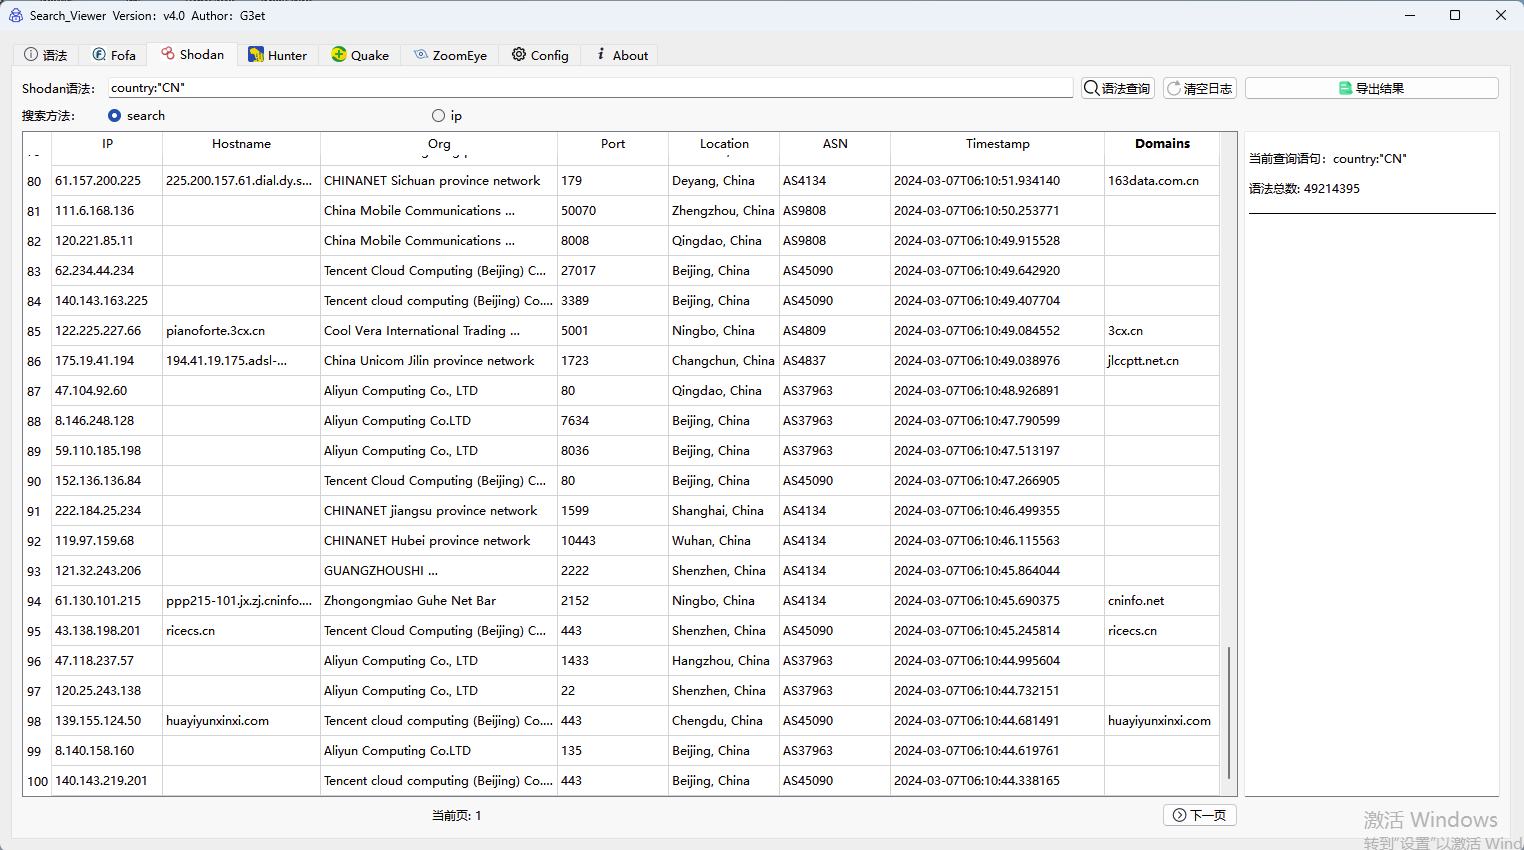1524x850 pixels.
Task: Click the GUANGZHOUSHI org cell
Action: [x=439, y=571]
